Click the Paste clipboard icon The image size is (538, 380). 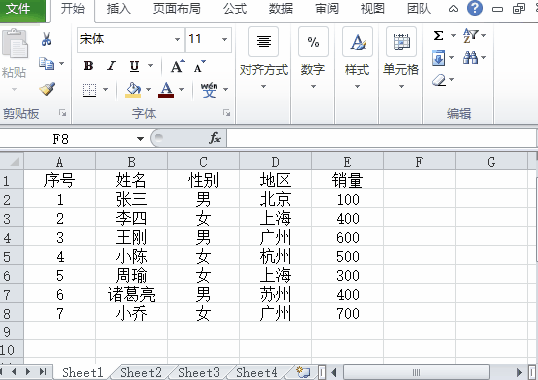15,44
